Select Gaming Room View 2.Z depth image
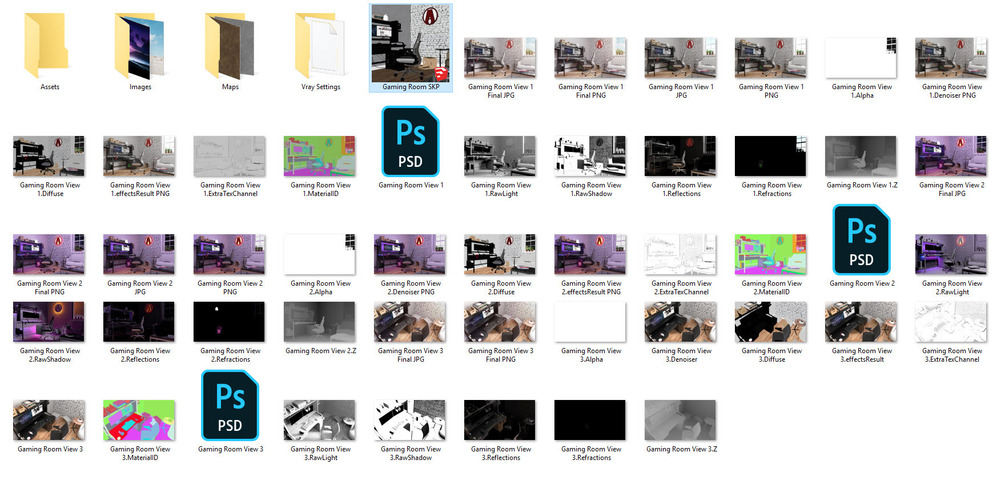 coord(320,323)
